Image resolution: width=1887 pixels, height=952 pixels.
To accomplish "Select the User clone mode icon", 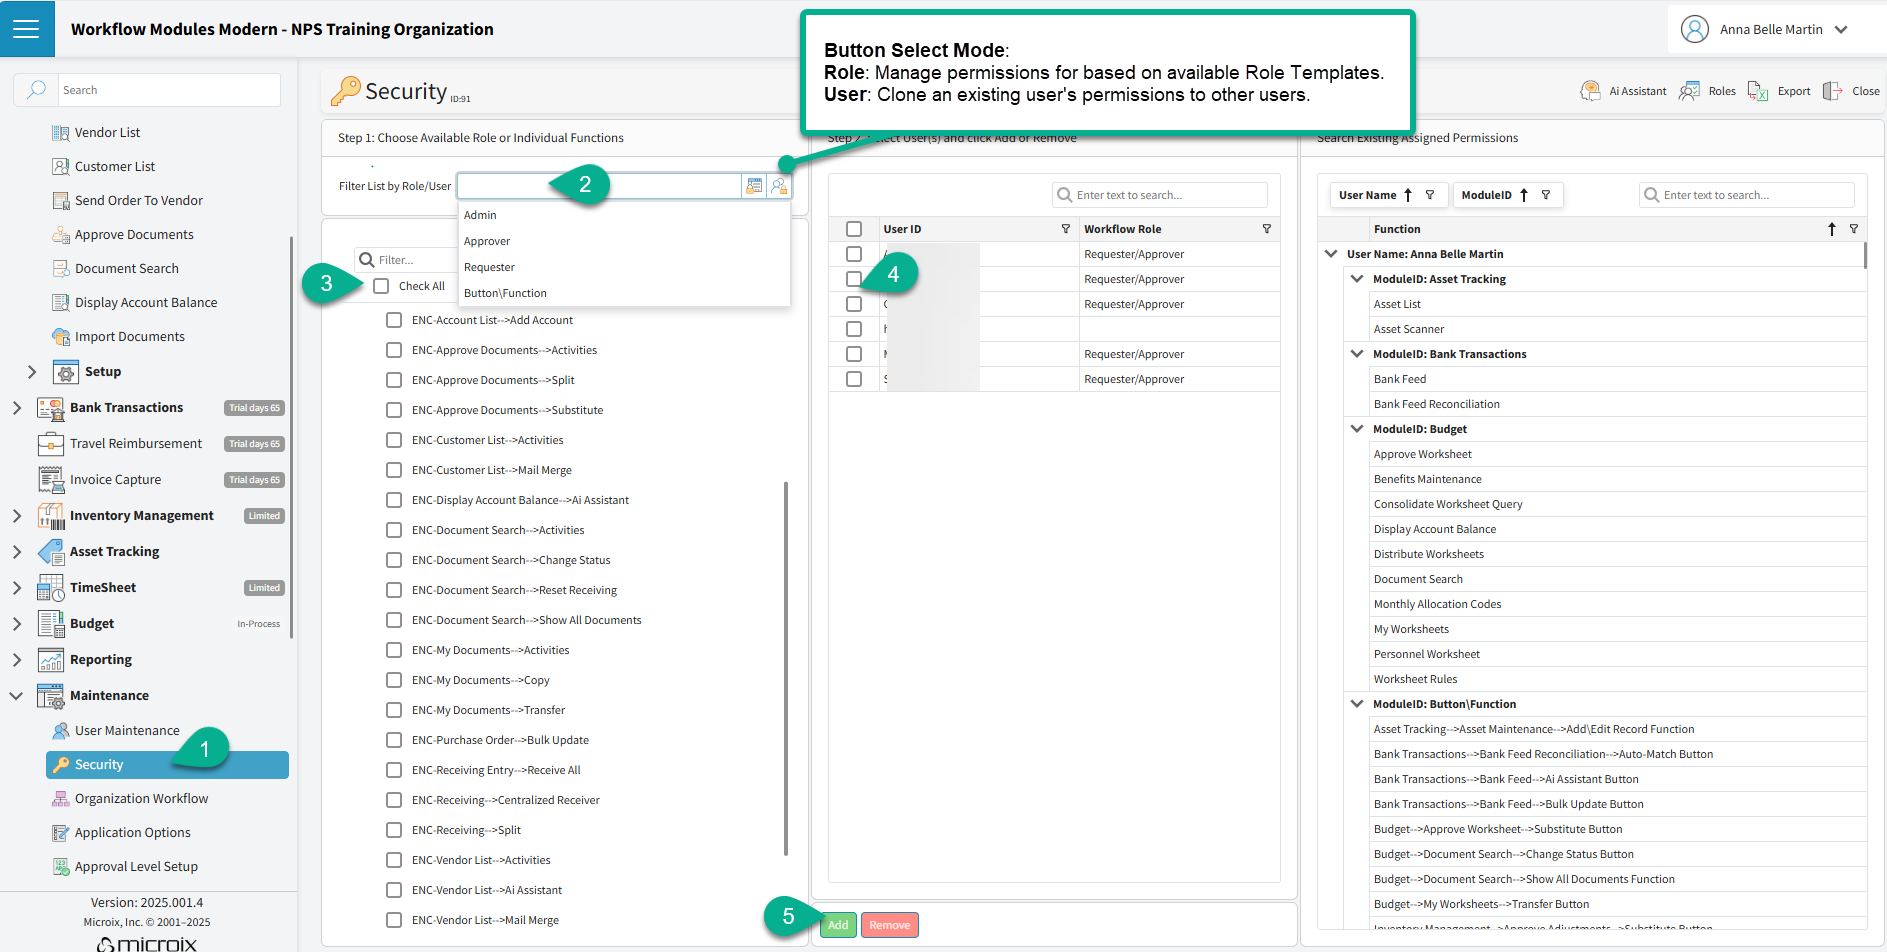I will pos(779,186).
